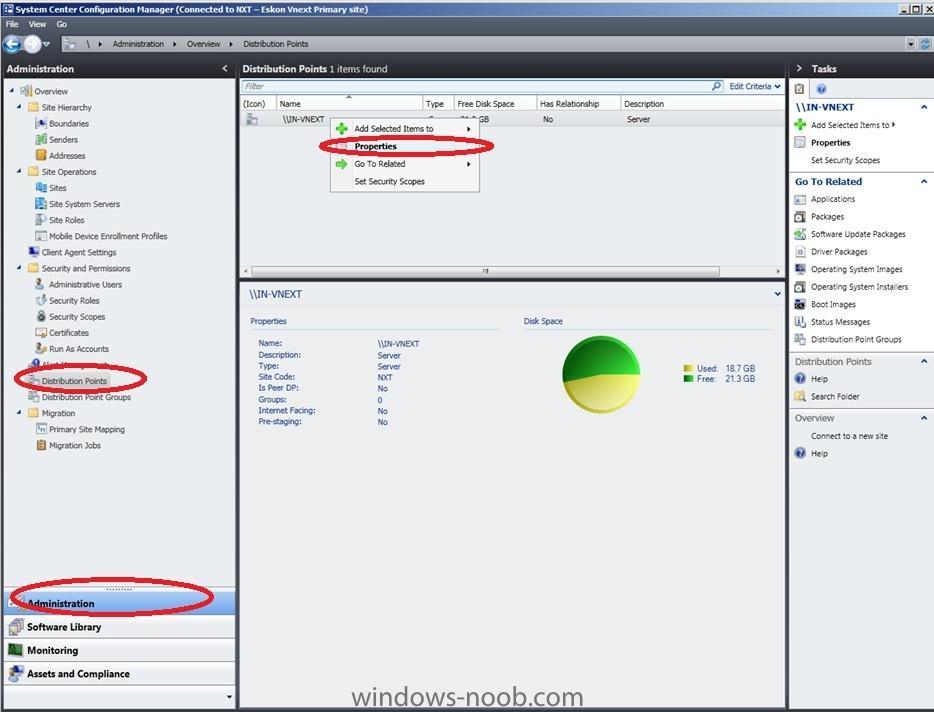Click the Software Update Packages icon
Viewport: 934px width, 712px height.
(x=800, y=234)
